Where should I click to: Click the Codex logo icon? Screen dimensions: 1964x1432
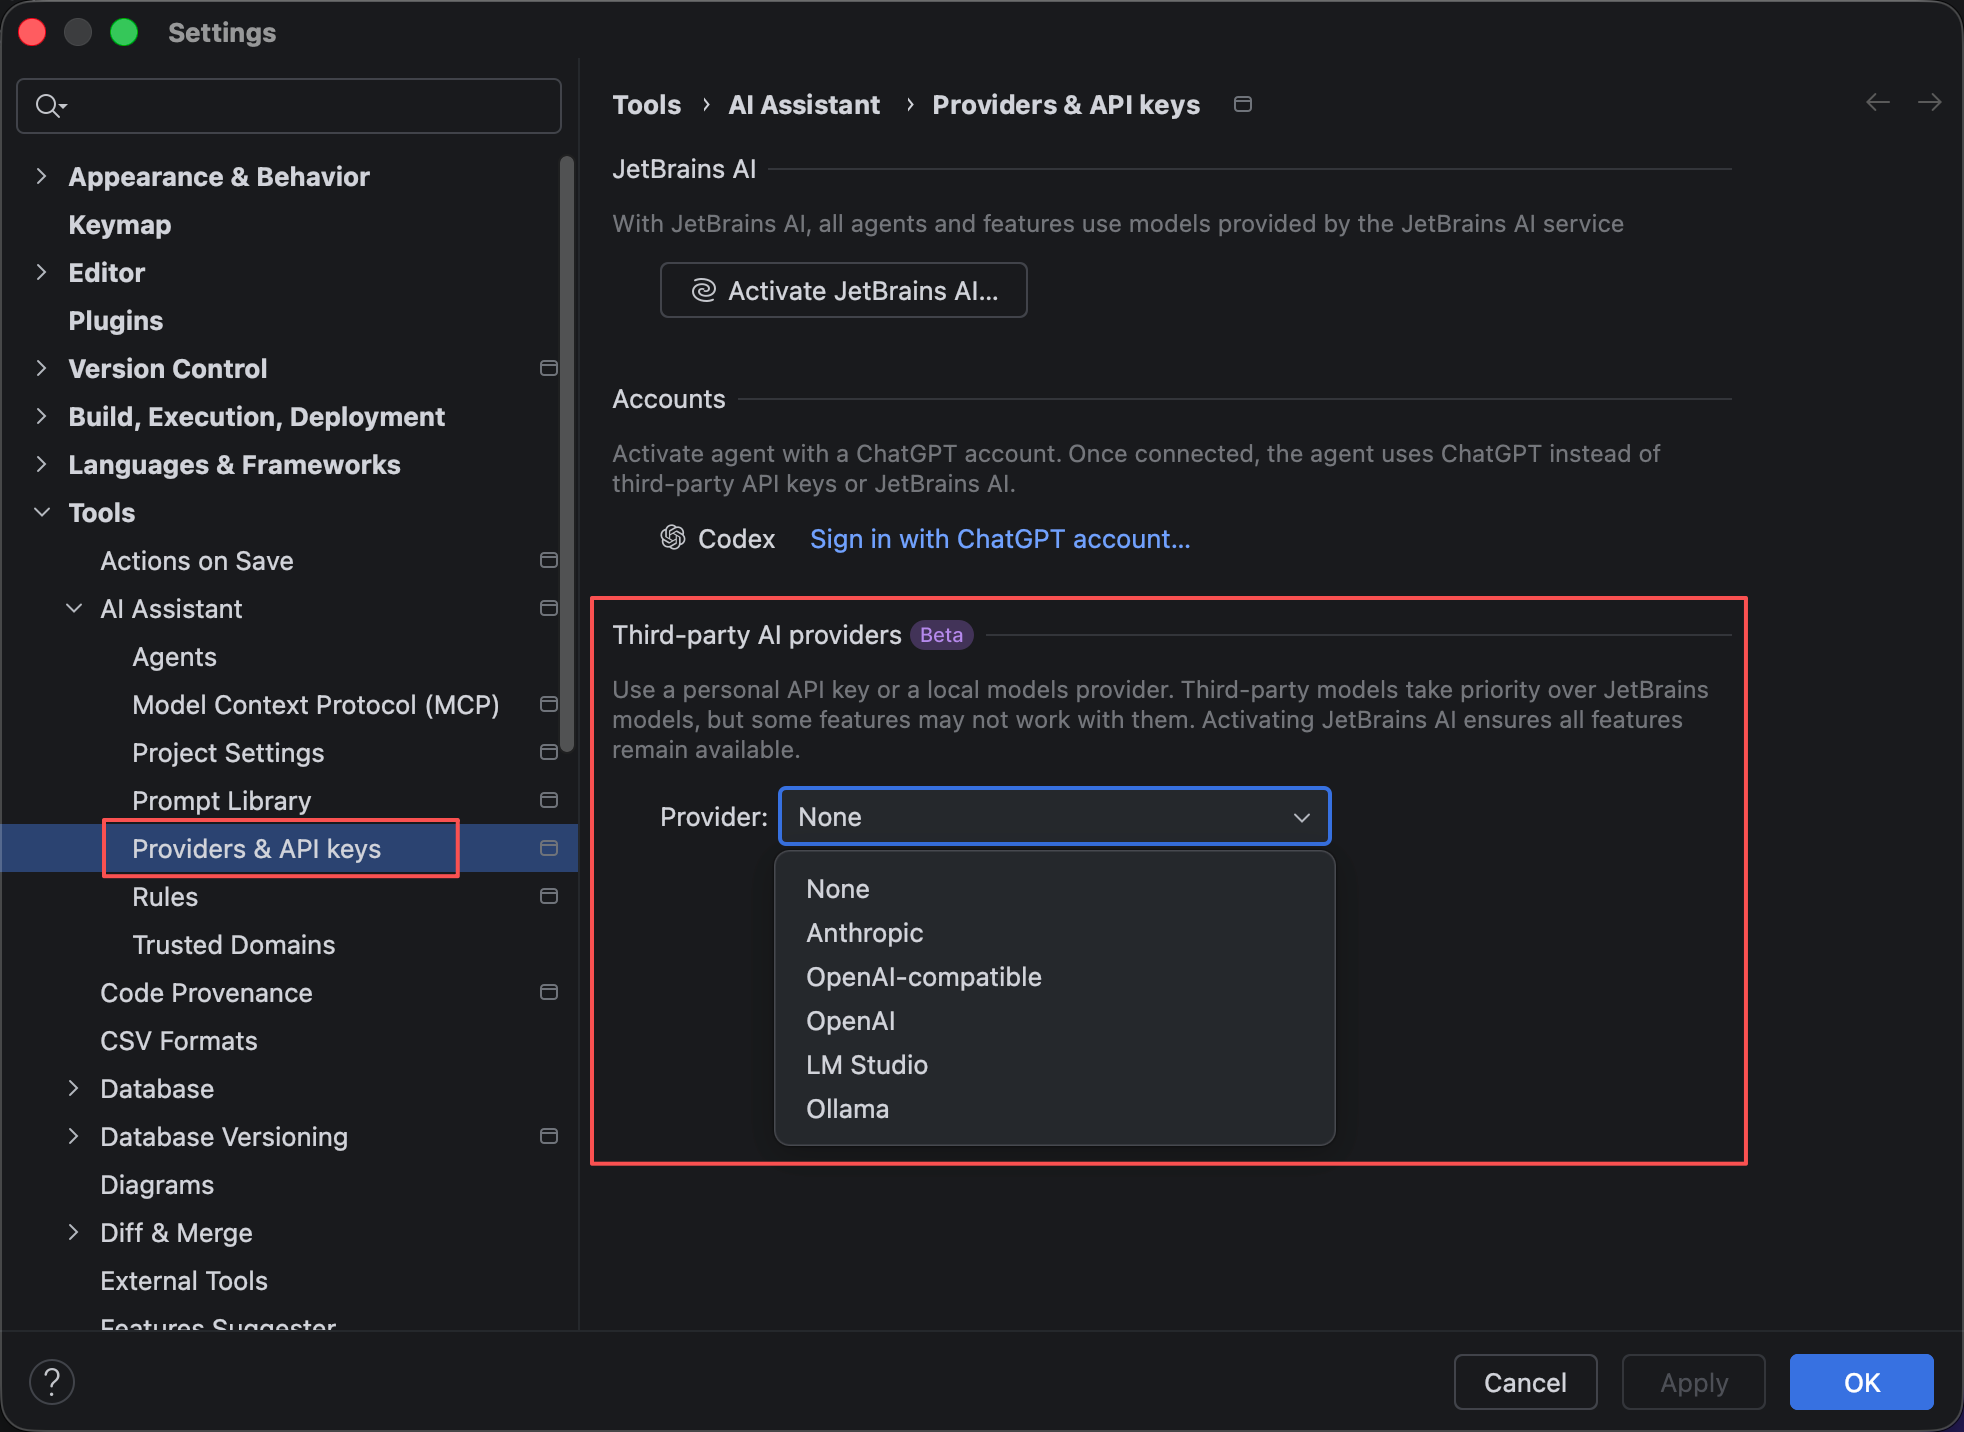pyautogui.click(x=673, y=538)
